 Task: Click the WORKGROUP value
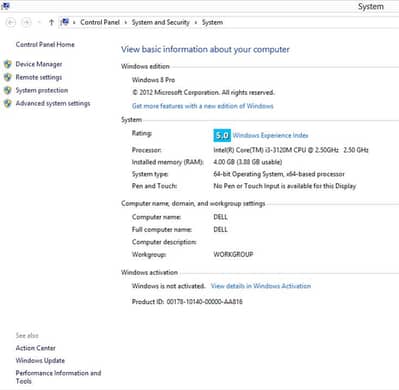(233, 254)
